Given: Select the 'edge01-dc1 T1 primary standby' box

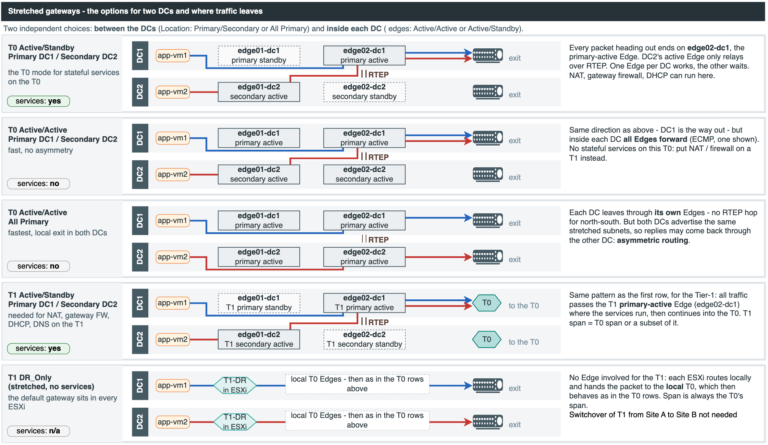Looking at the screenshot, I should pyautogui.click(x=259, y=303).
